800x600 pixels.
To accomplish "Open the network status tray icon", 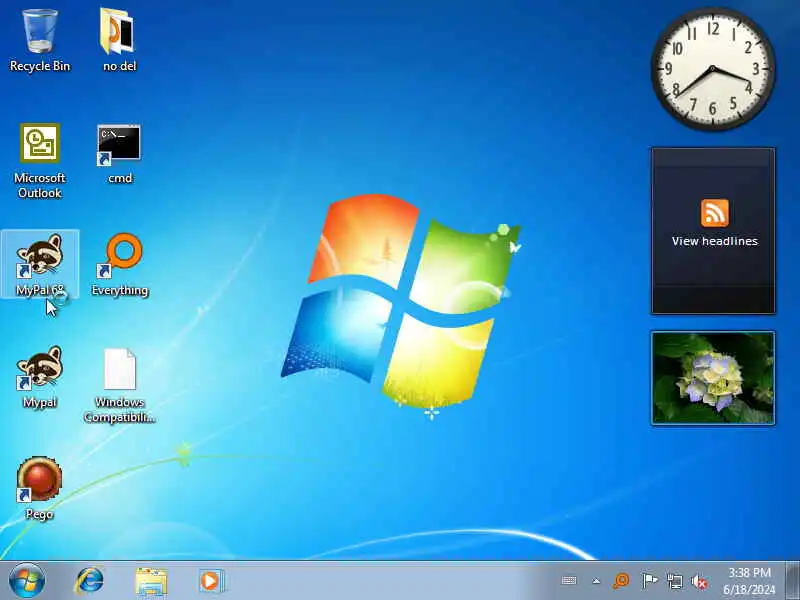I will [x=674, y=581].
